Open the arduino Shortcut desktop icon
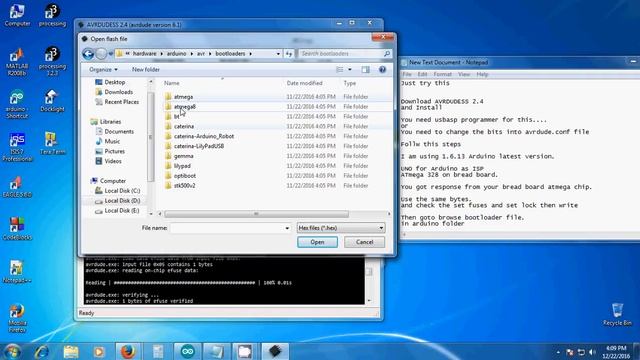Screen dimensions: 640x360 [x=17, y=104]
